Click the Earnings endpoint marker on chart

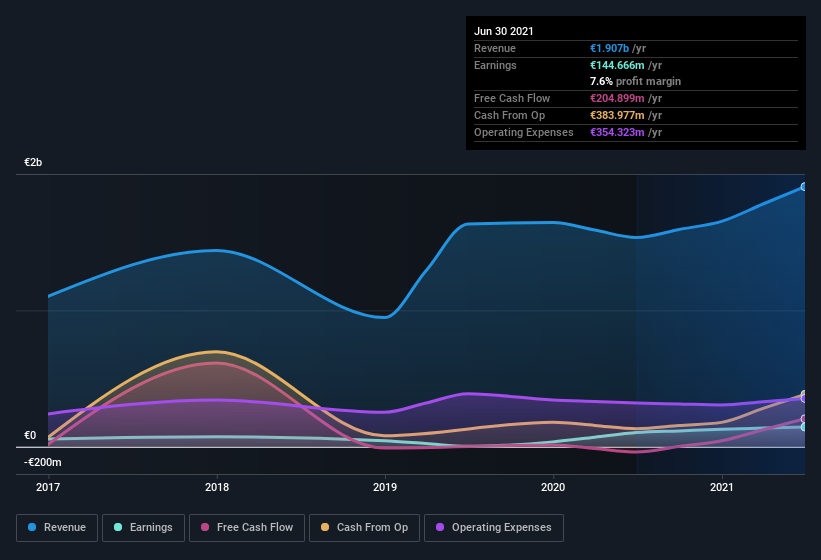pyautogui.click(x=804, y=427)
